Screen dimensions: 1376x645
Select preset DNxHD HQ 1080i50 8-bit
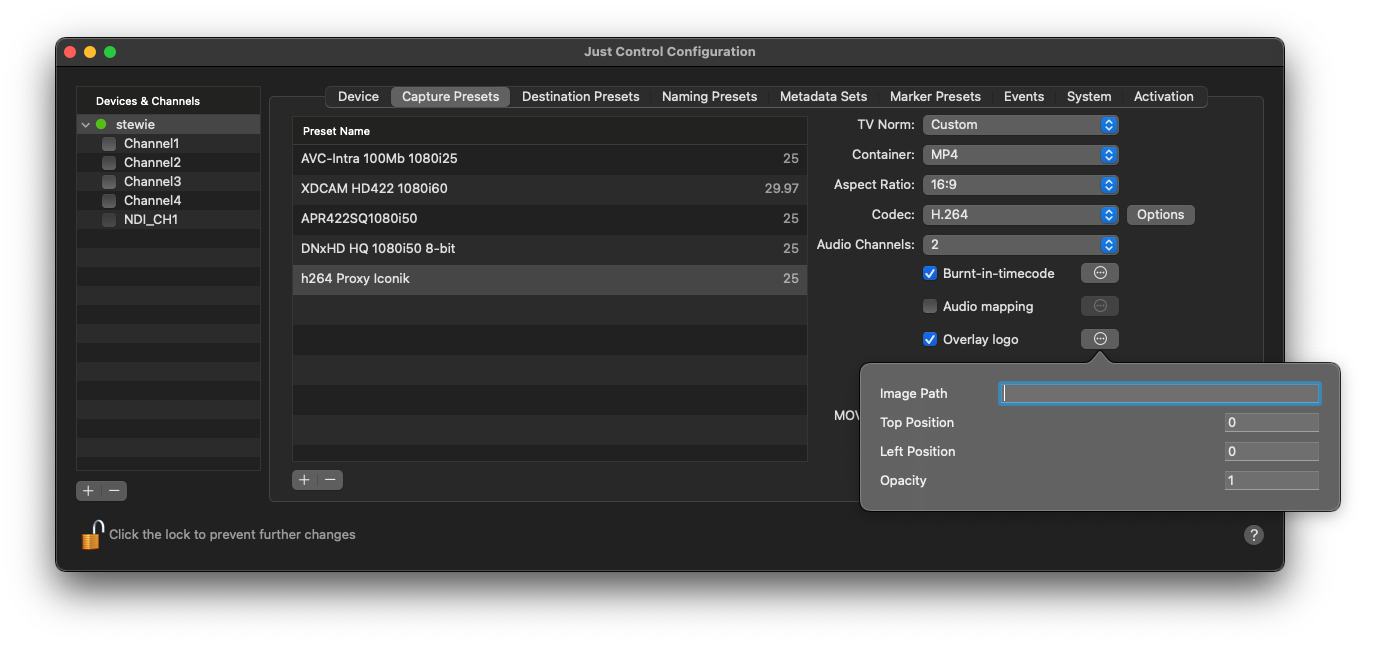549,249
